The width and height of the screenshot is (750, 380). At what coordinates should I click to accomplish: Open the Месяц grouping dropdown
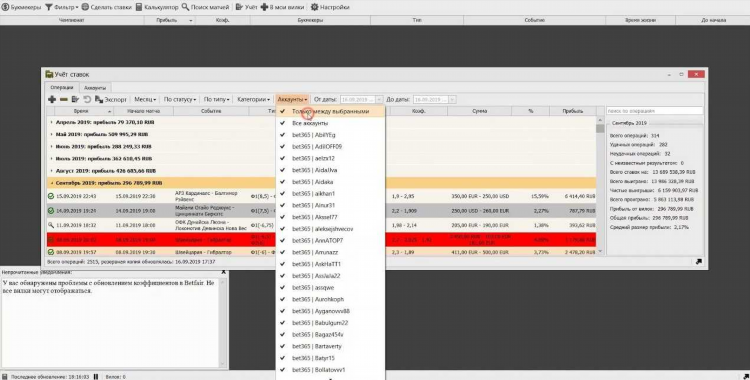point(145,99)
